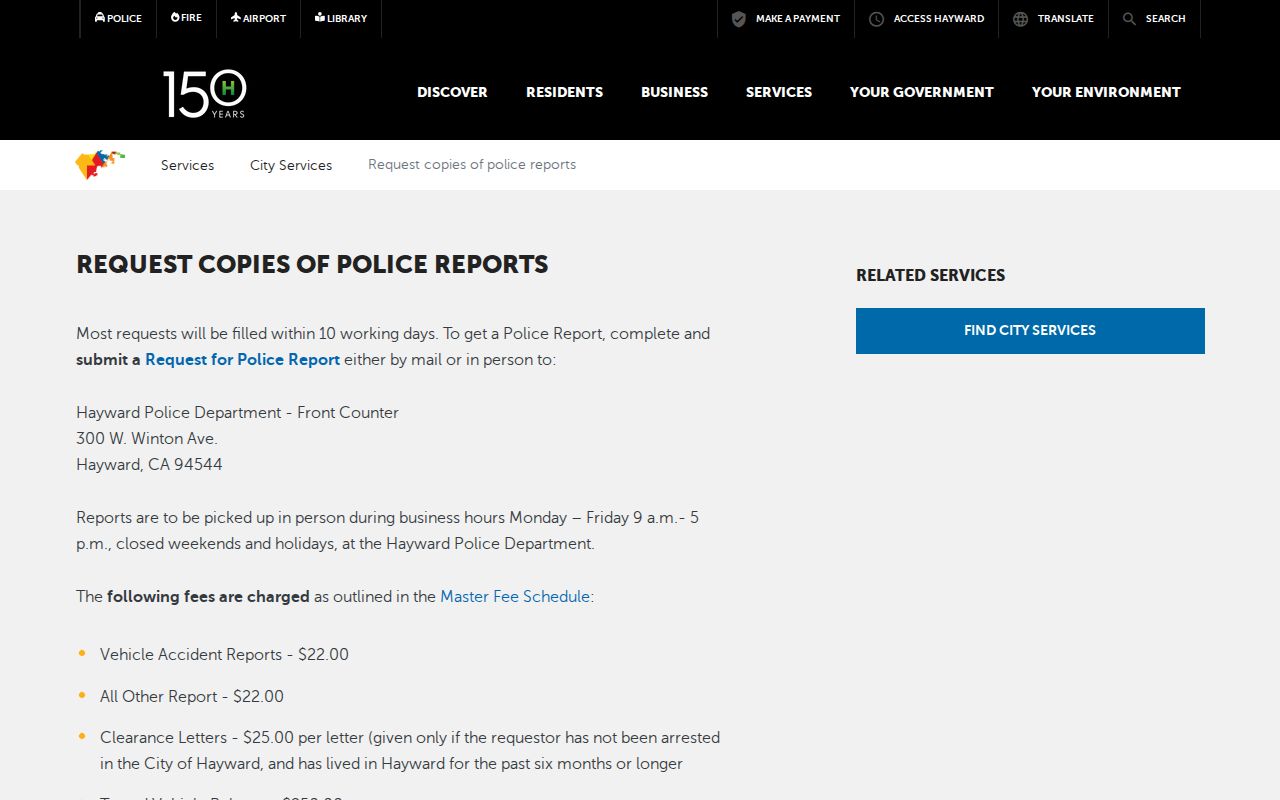Click All Other Report - $22.00 item
Viewport: 1280px width, 800px height.
(192, 696)
